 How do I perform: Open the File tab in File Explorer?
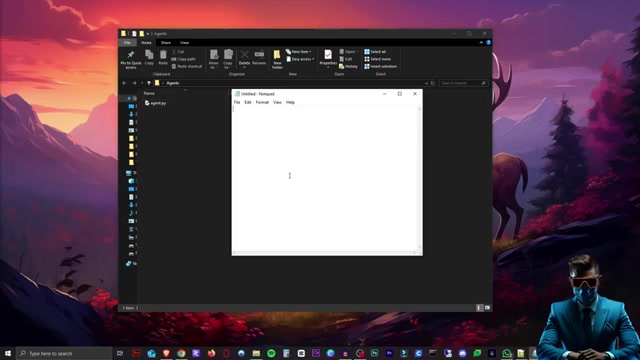pyautogui.click(x=127, y=42)
